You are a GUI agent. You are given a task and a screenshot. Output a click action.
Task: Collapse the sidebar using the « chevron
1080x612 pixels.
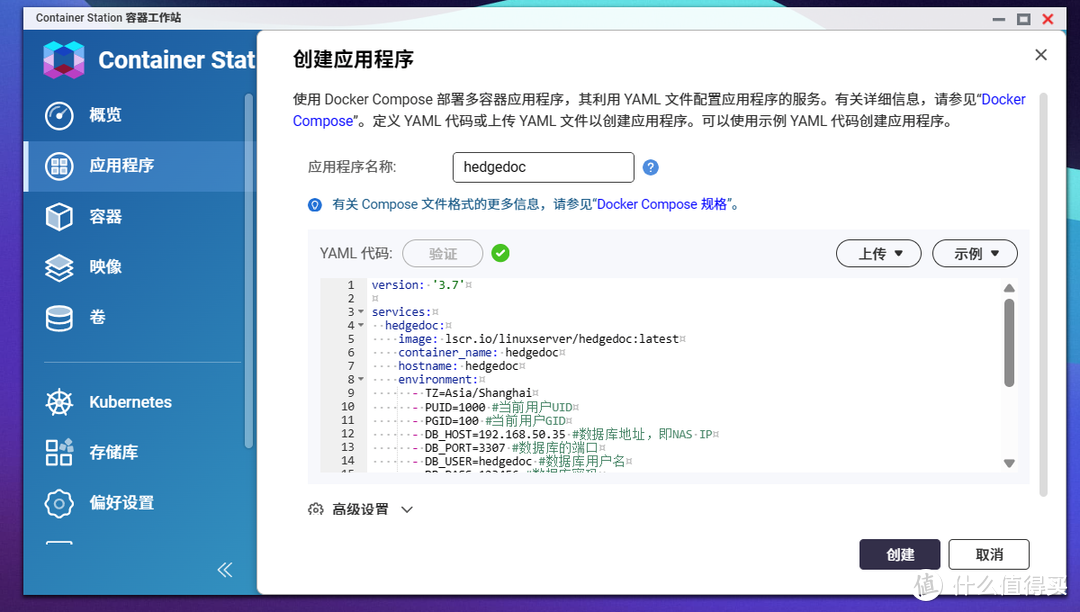[x=224, y=569]
